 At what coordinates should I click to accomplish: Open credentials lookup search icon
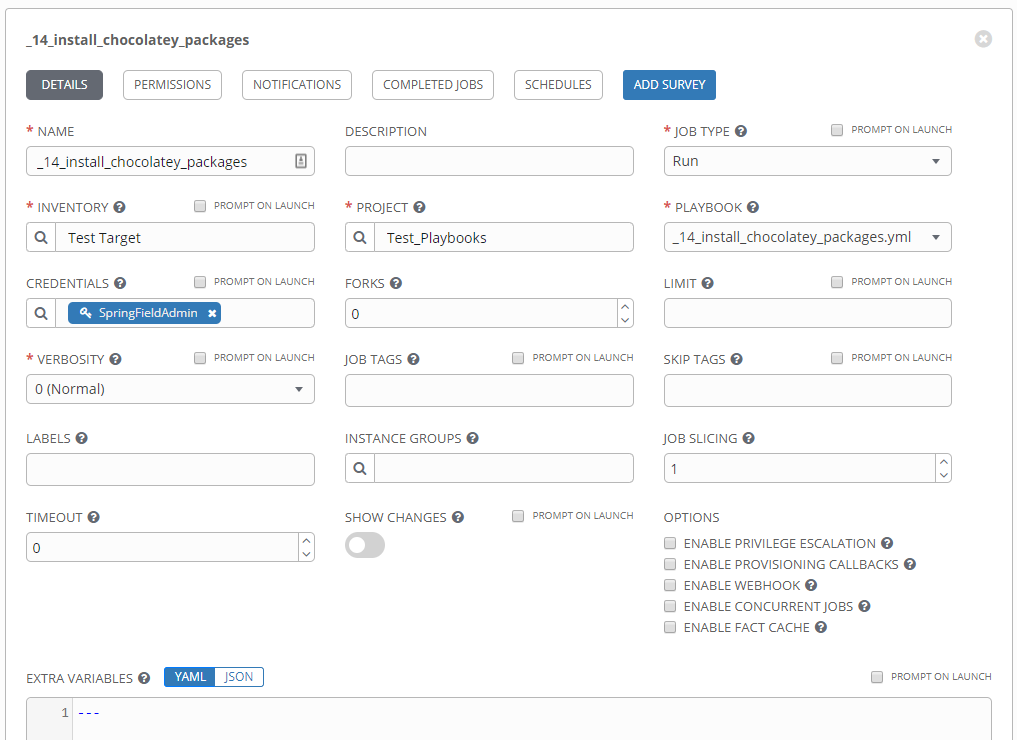pos(41,313)
